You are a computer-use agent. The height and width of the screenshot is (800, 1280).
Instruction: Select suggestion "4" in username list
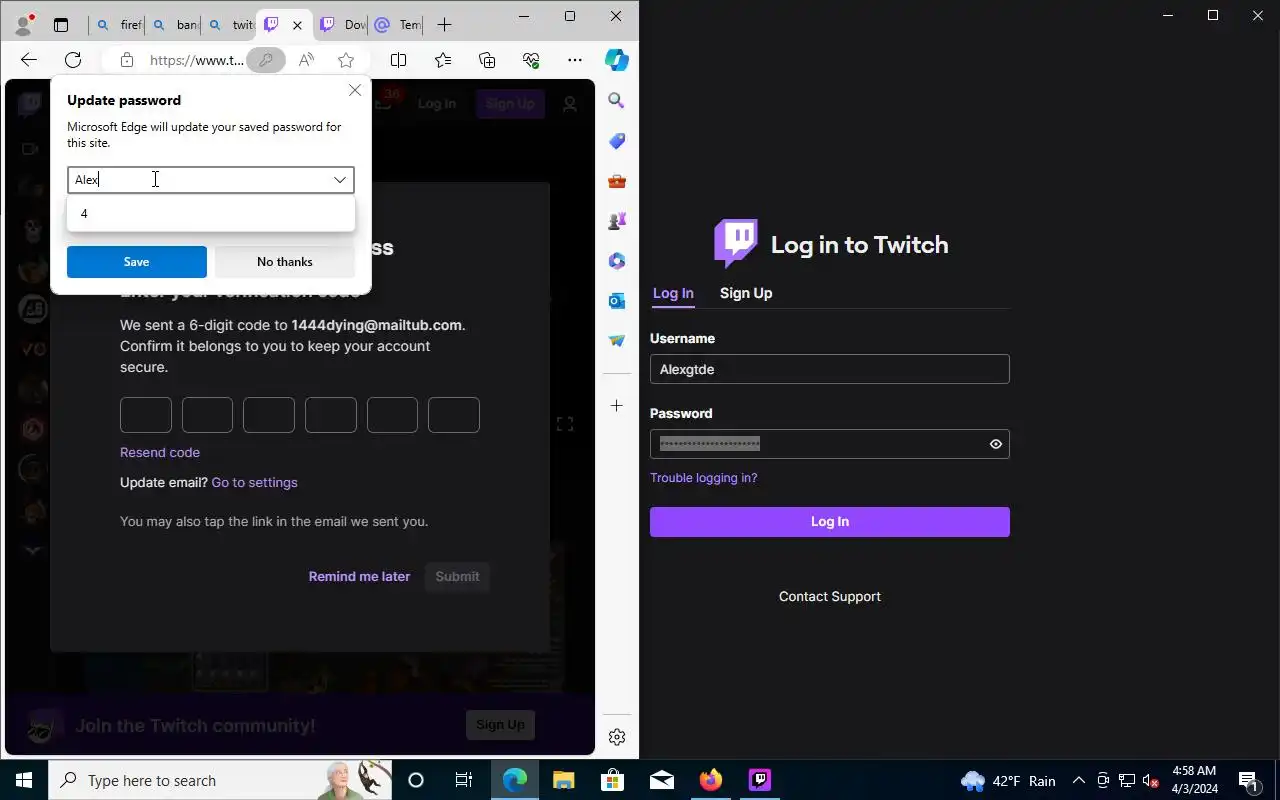[x=211, y=214]
